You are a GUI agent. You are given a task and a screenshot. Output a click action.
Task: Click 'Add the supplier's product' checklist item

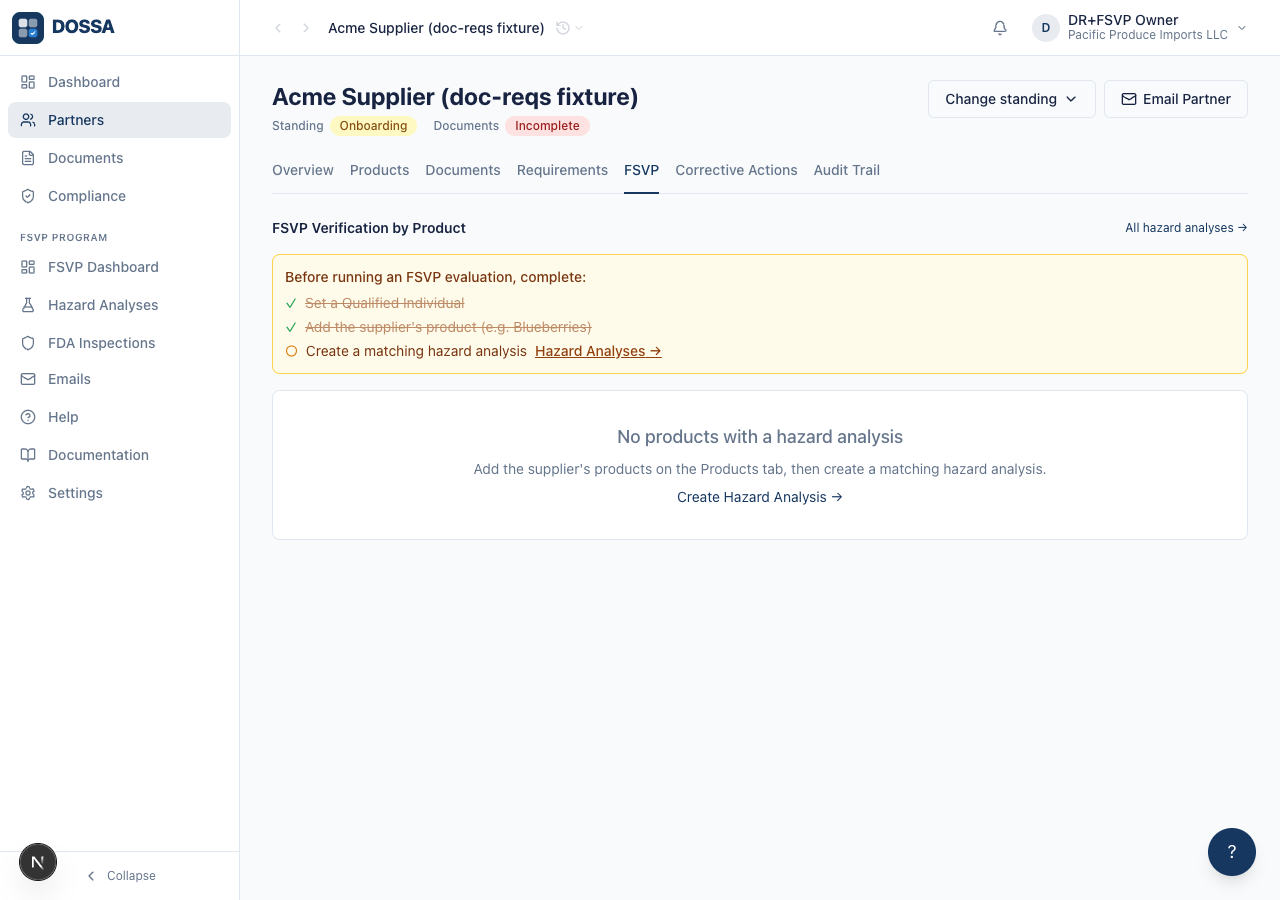pos(448,327)
